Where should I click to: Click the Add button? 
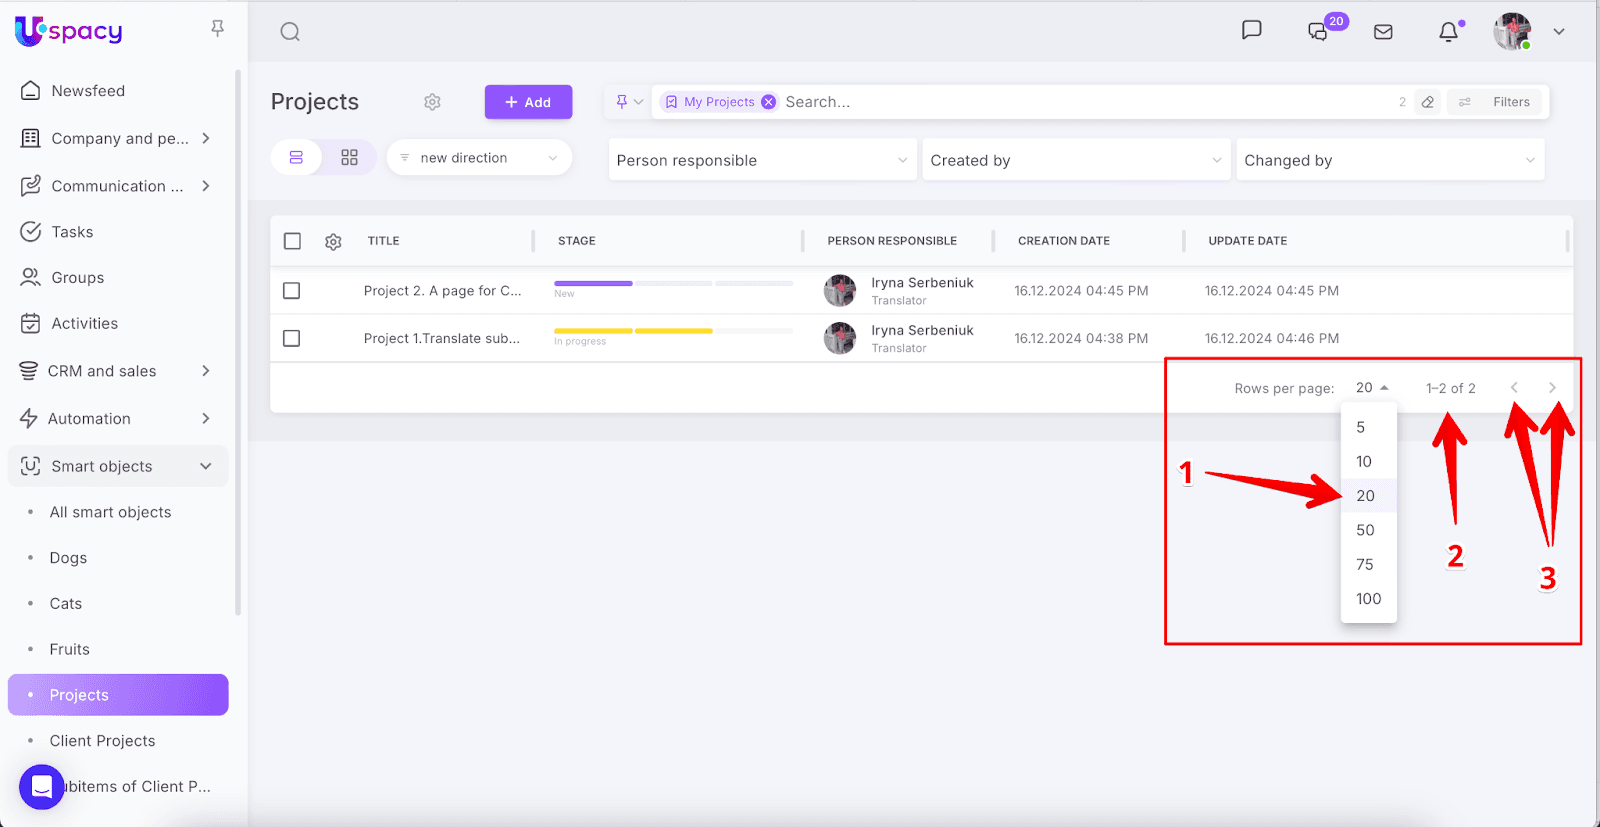(x=528, y=102)
